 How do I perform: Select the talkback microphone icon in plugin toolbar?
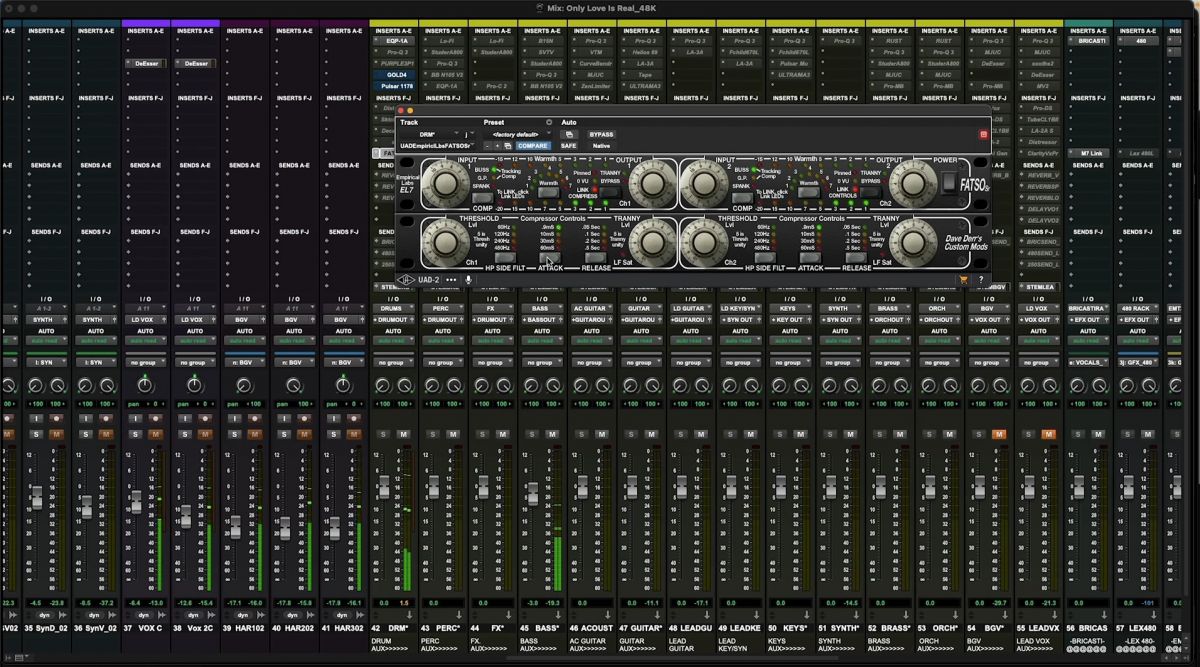[x=467, y=280]
